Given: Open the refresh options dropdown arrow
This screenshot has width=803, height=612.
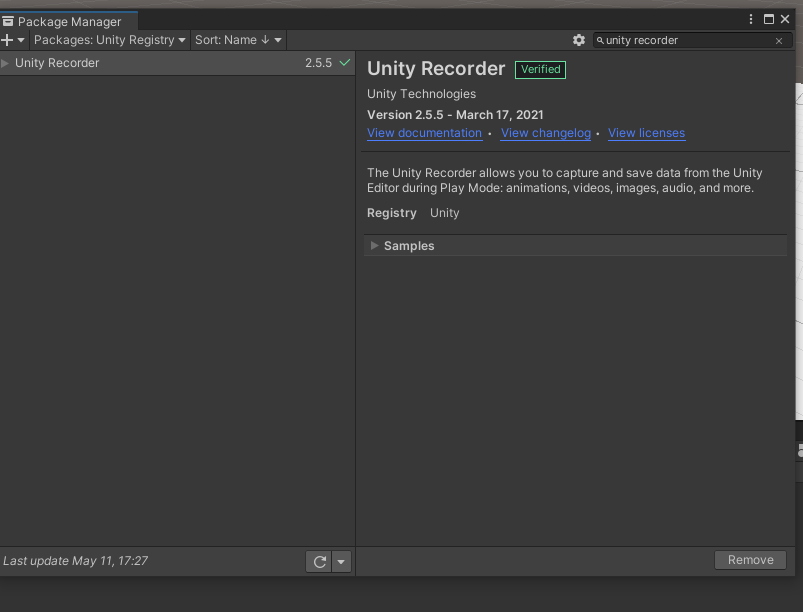Looking at the screenshot, I should 341,562.
